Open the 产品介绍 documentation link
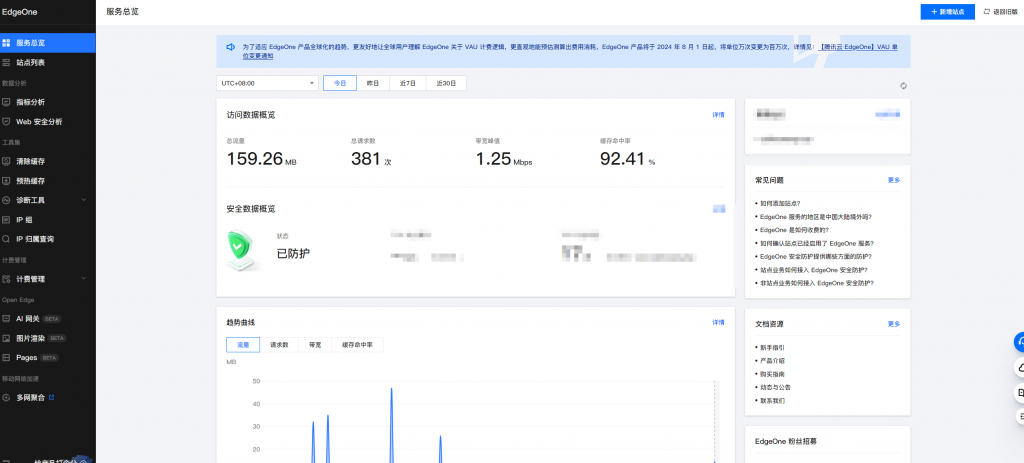Screen dimensions: 1024x463 pyautogui.click(x=773, y=361)
